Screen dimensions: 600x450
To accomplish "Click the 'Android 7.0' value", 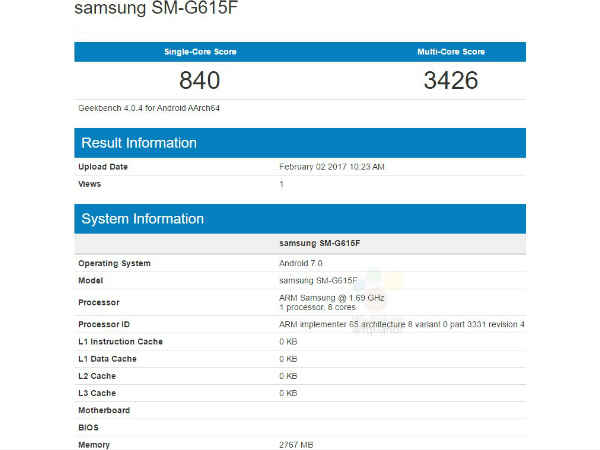I will point(301,263).
